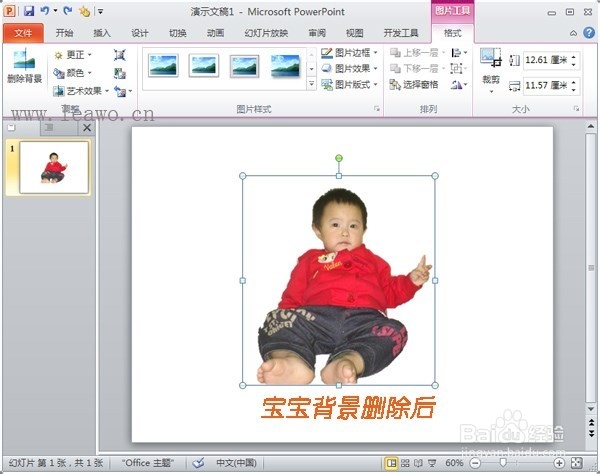The image size is (600, 474).
Task: Switch to the Transitions (切换) tab
Action: pos(178,33)
